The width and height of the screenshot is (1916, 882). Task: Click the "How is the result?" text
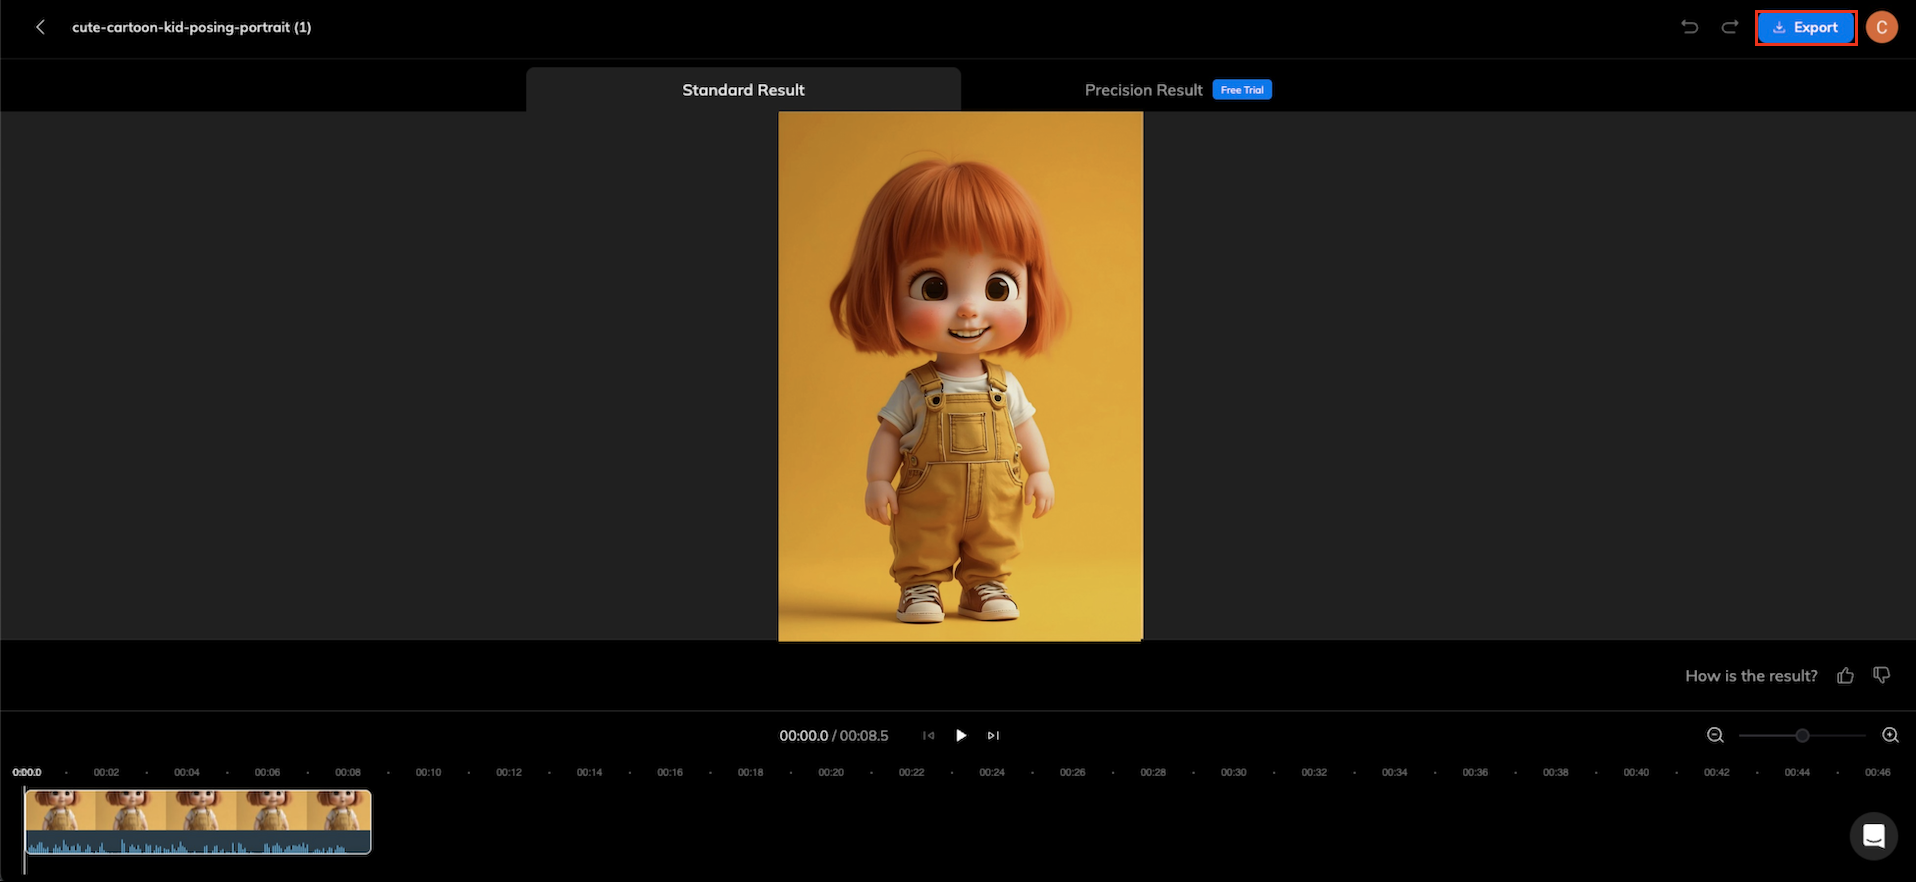point(1751,676)
